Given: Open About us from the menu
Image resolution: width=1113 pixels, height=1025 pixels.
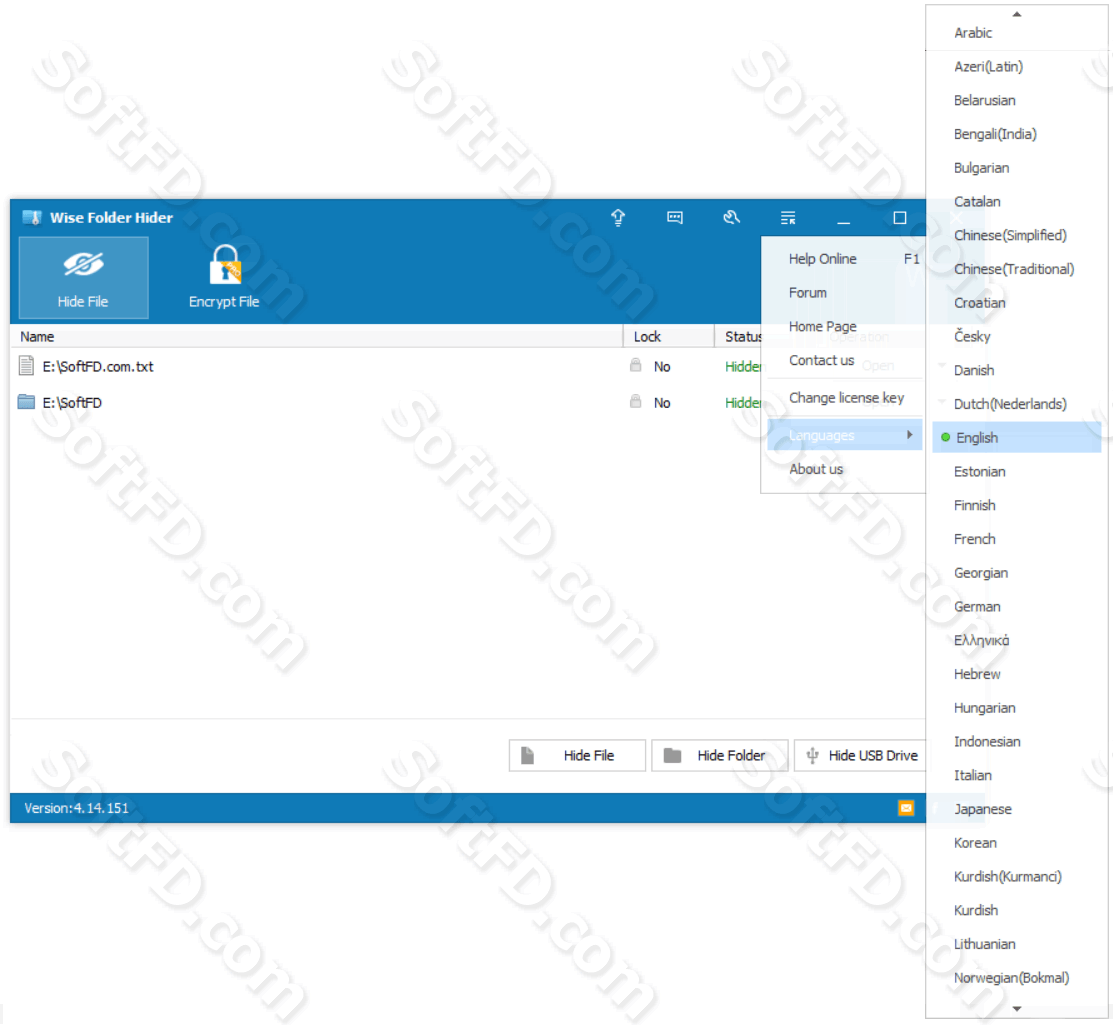Looking at the screenshot, I should pos(845,468).
